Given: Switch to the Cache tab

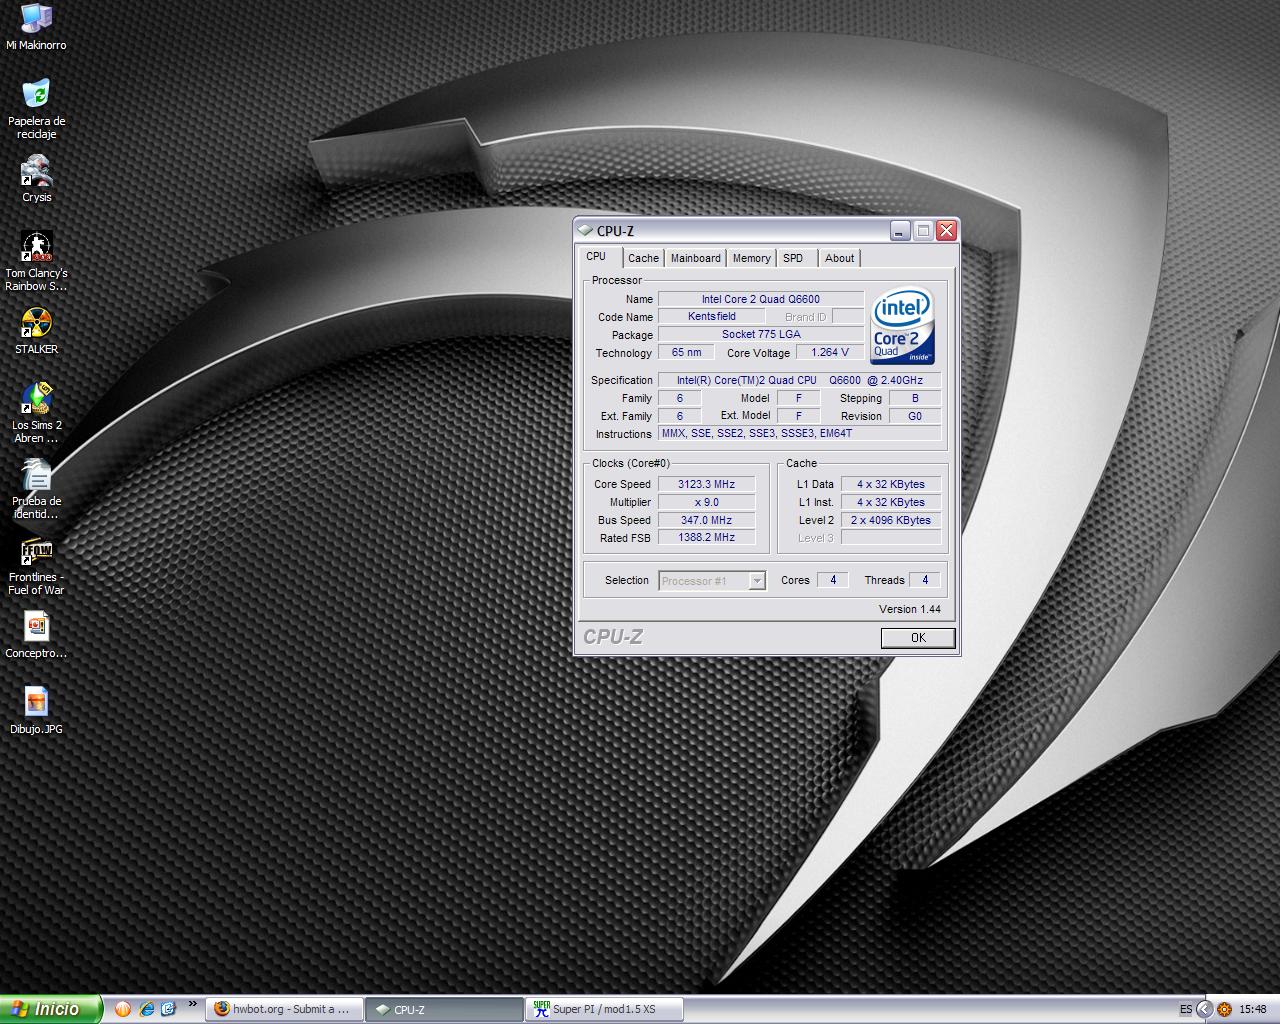Looking at the screenshot, I should [x=643, y=258].
